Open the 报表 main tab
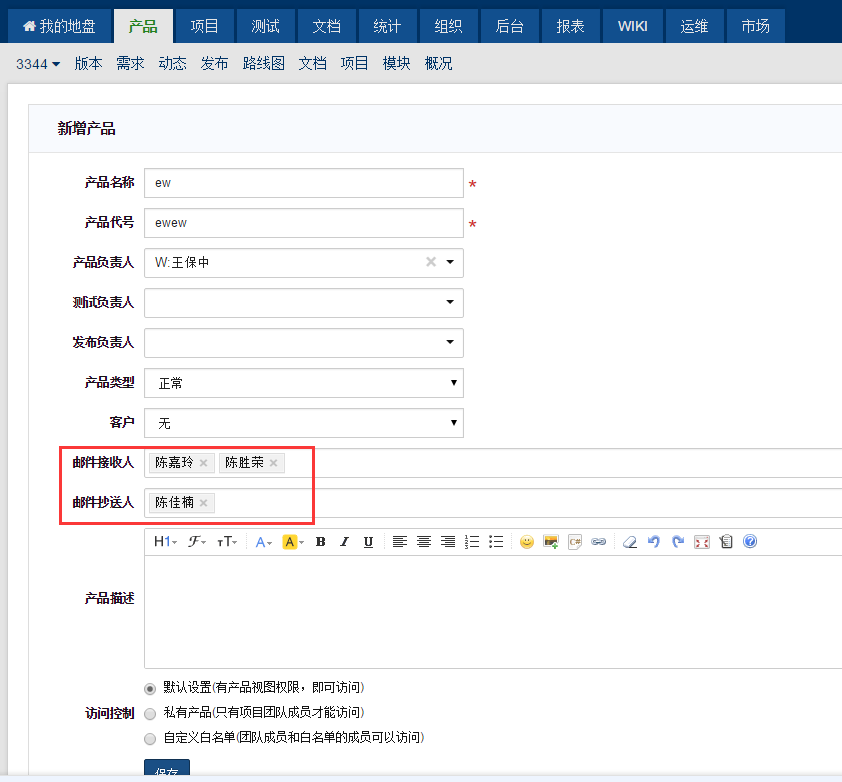The width and height of the screenshot is (842, 782). (x=570, y=26)
